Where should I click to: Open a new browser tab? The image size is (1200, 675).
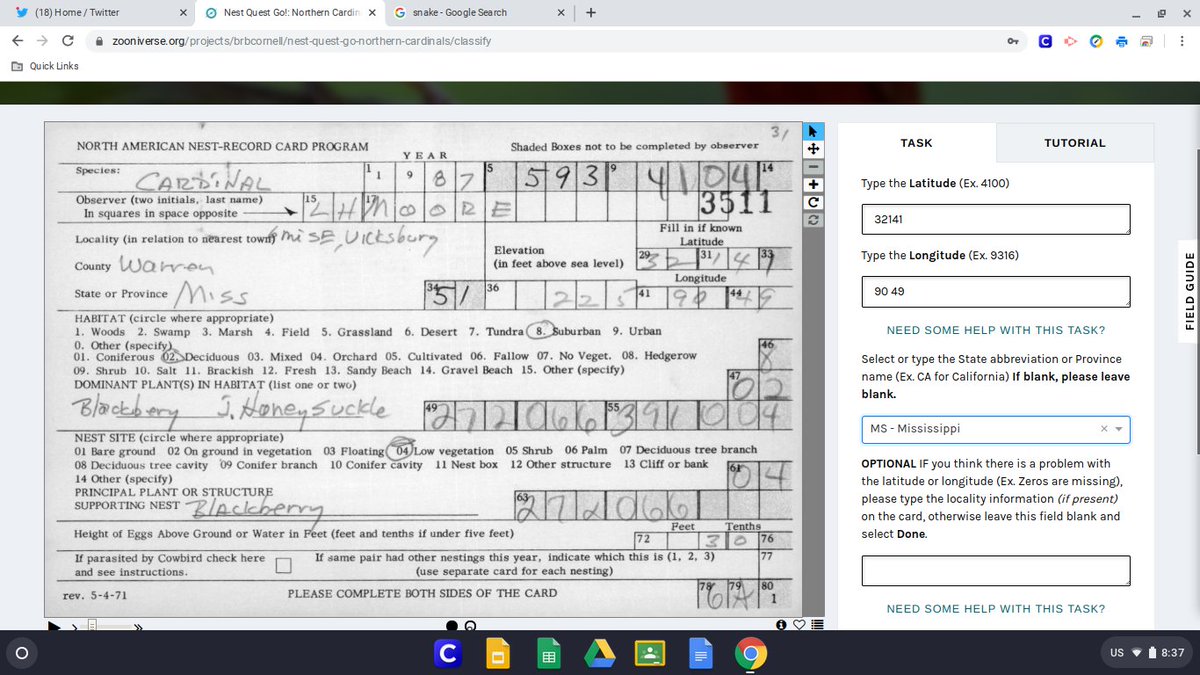(591, 13)
